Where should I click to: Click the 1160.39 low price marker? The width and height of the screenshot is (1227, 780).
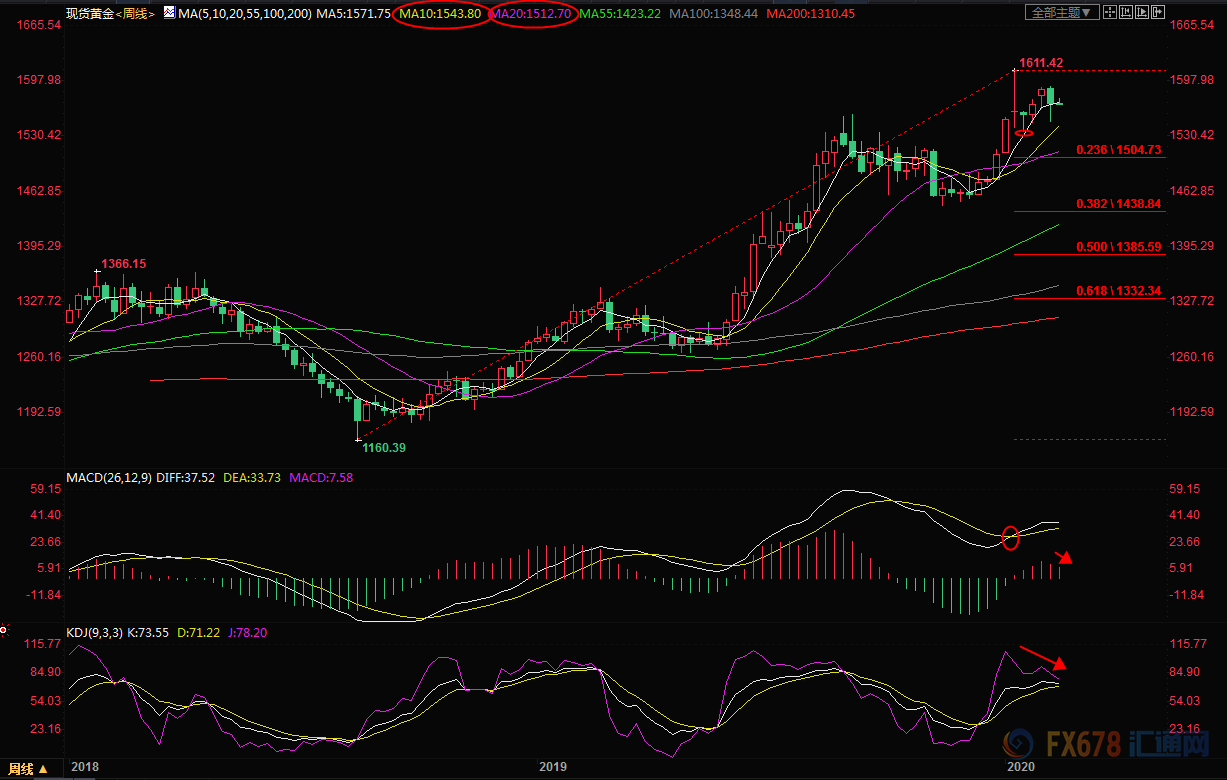click(x=383, y=448)
